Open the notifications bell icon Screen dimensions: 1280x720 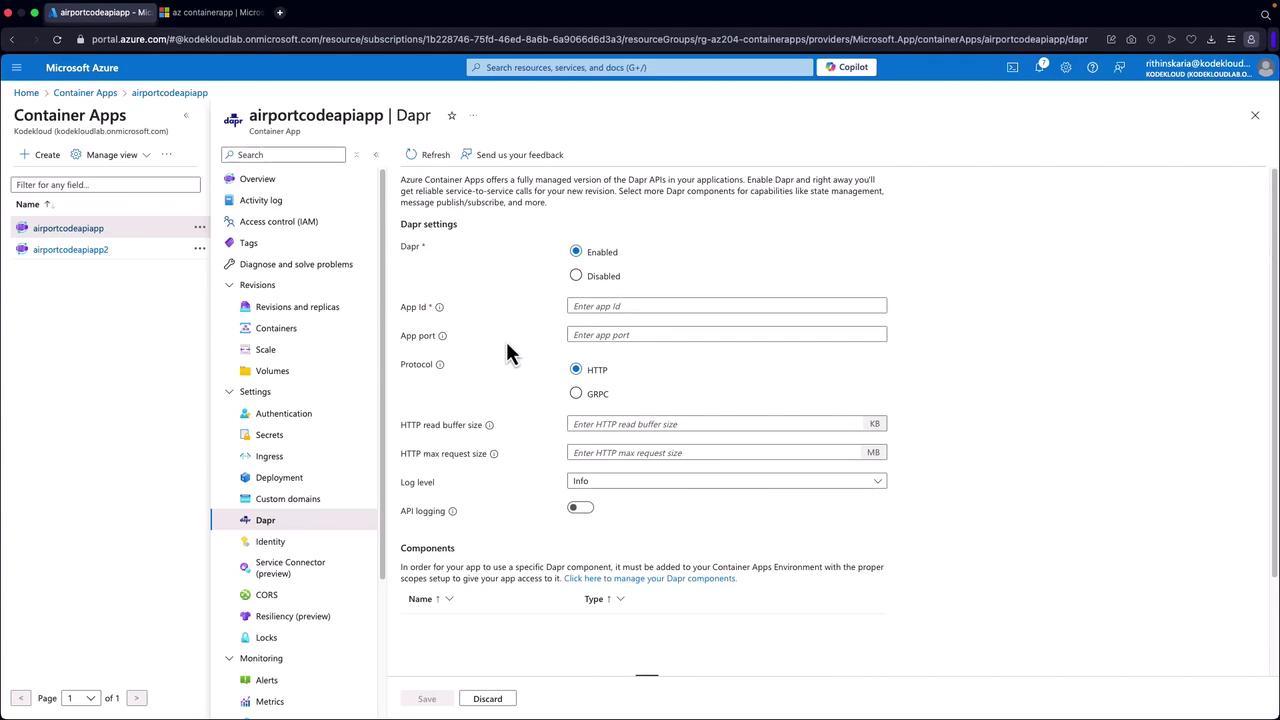pos(1039,67)
